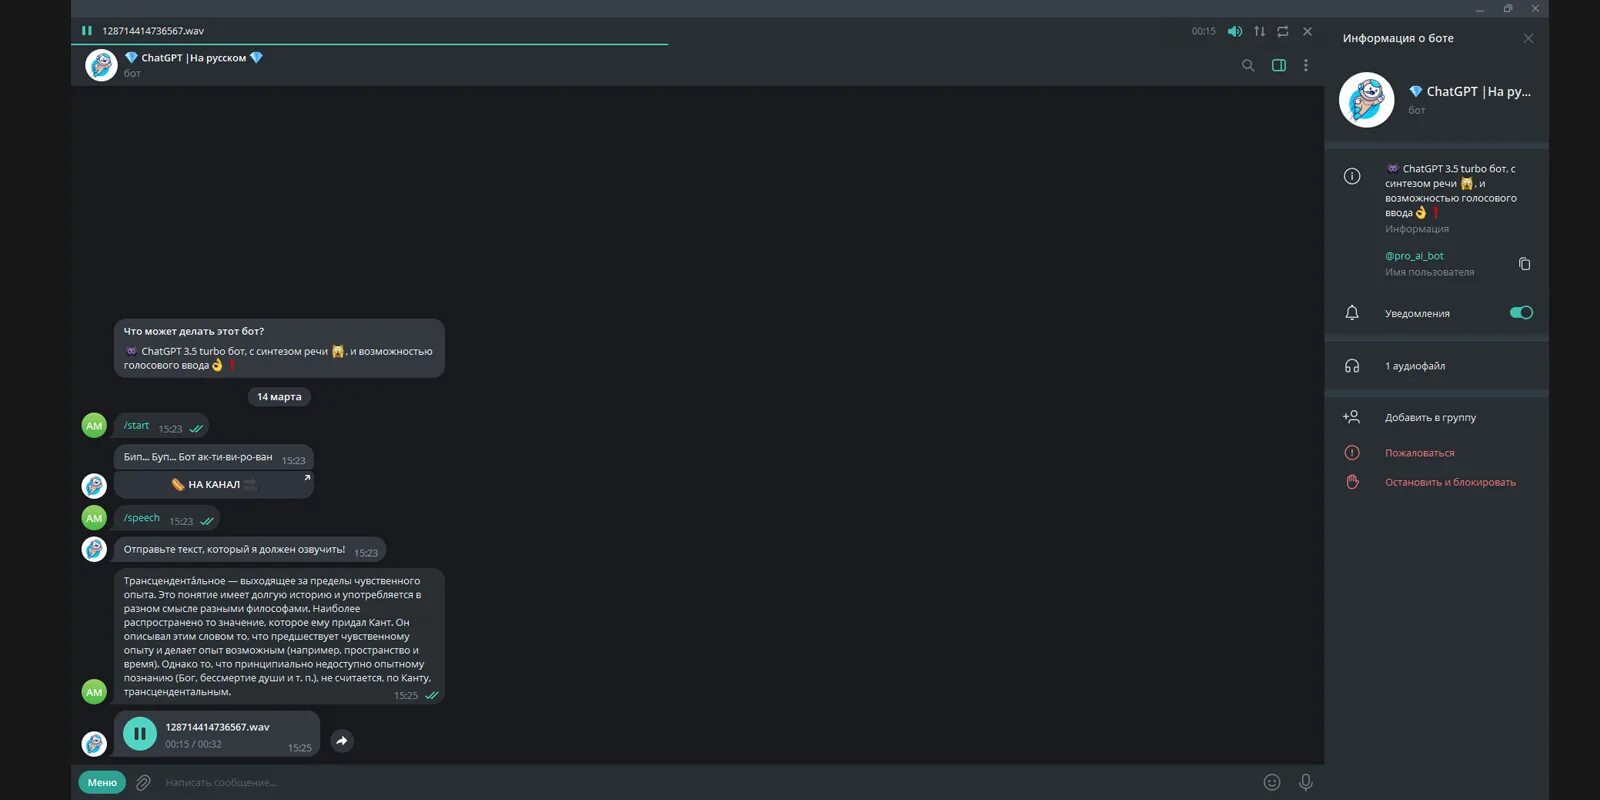Open the bot Menu button
Screen dimensions: 1600x800
[102, 782]
